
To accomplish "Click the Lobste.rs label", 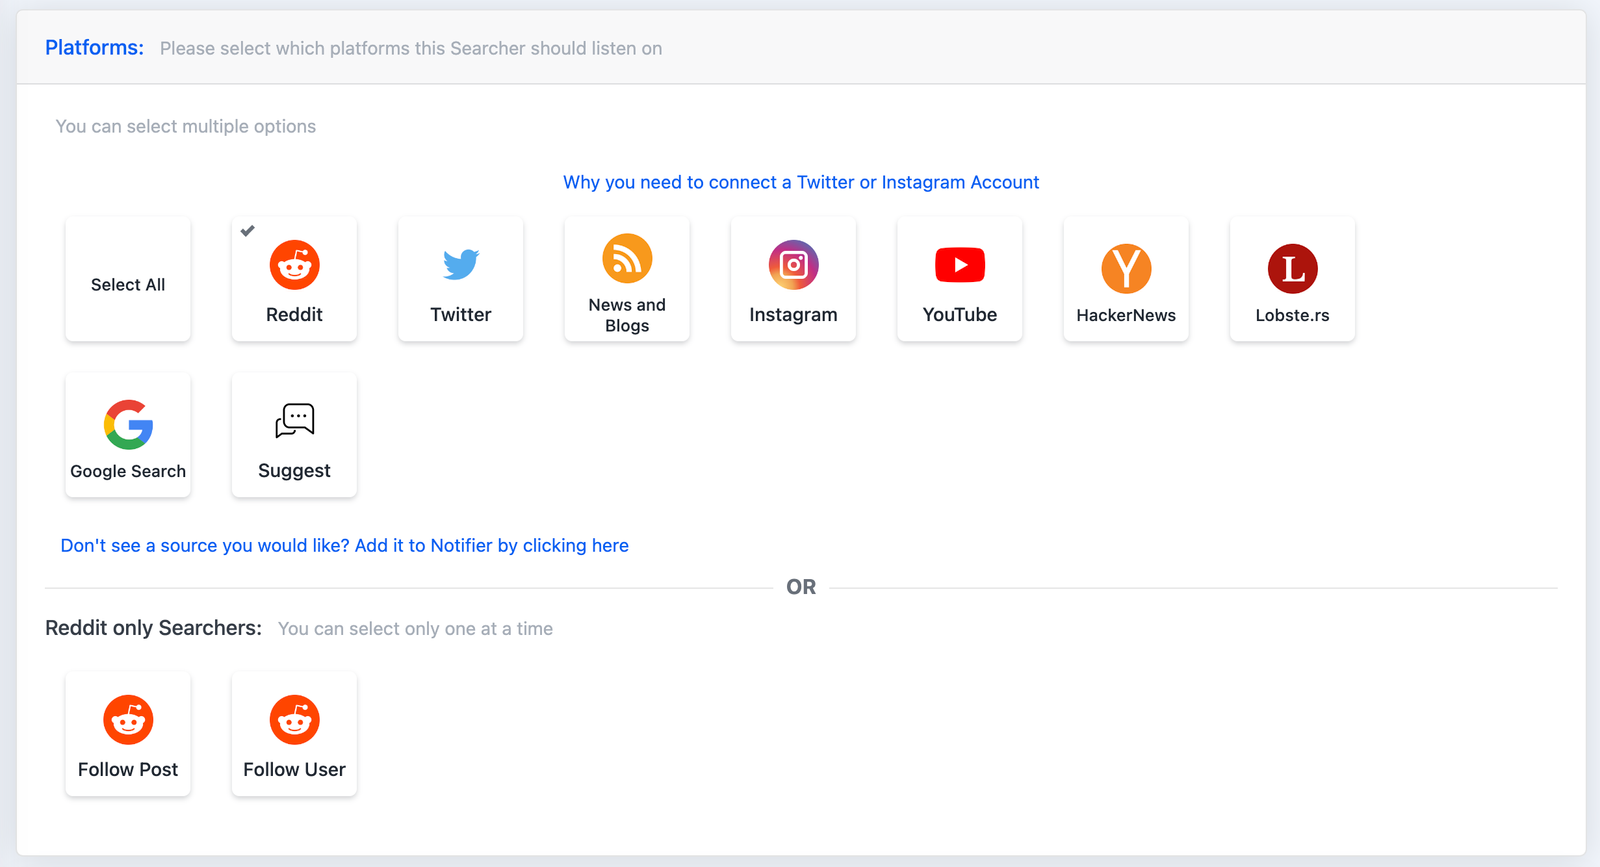I will (x=1293, y=315).
